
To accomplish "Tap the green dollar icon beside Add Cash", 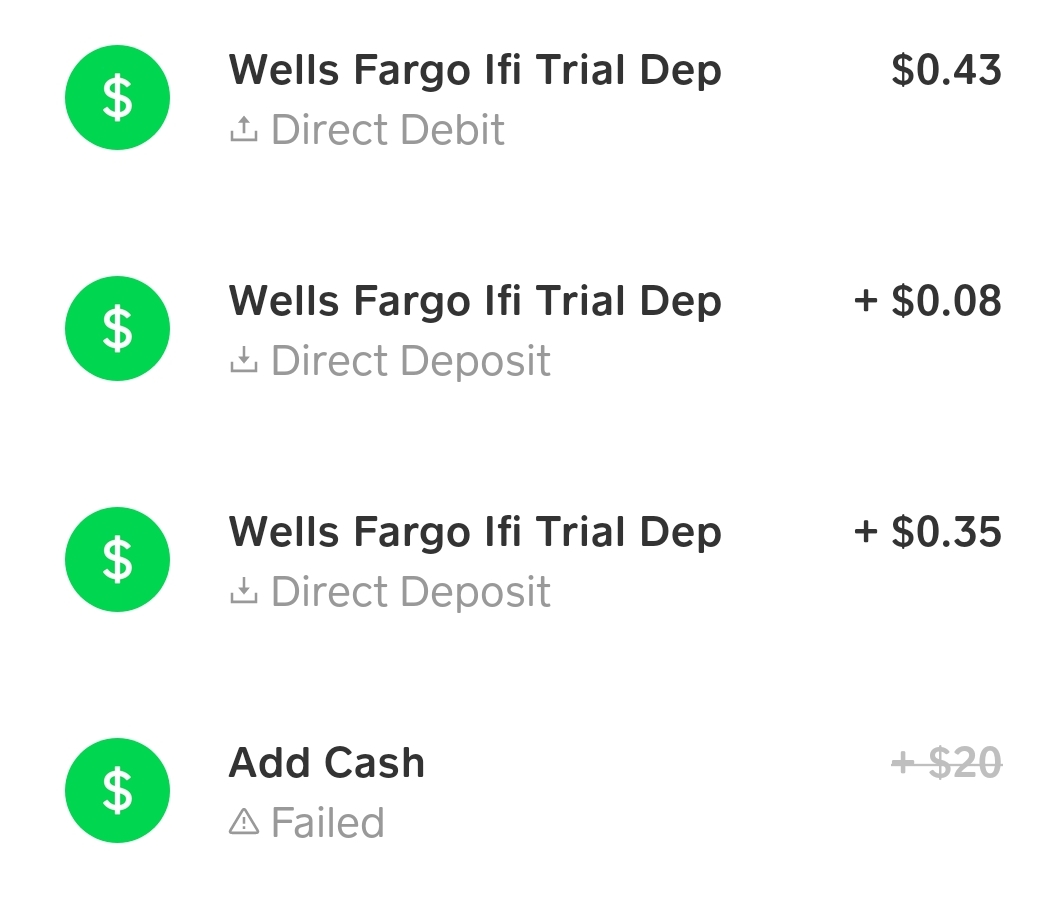I will coord(117,790).
